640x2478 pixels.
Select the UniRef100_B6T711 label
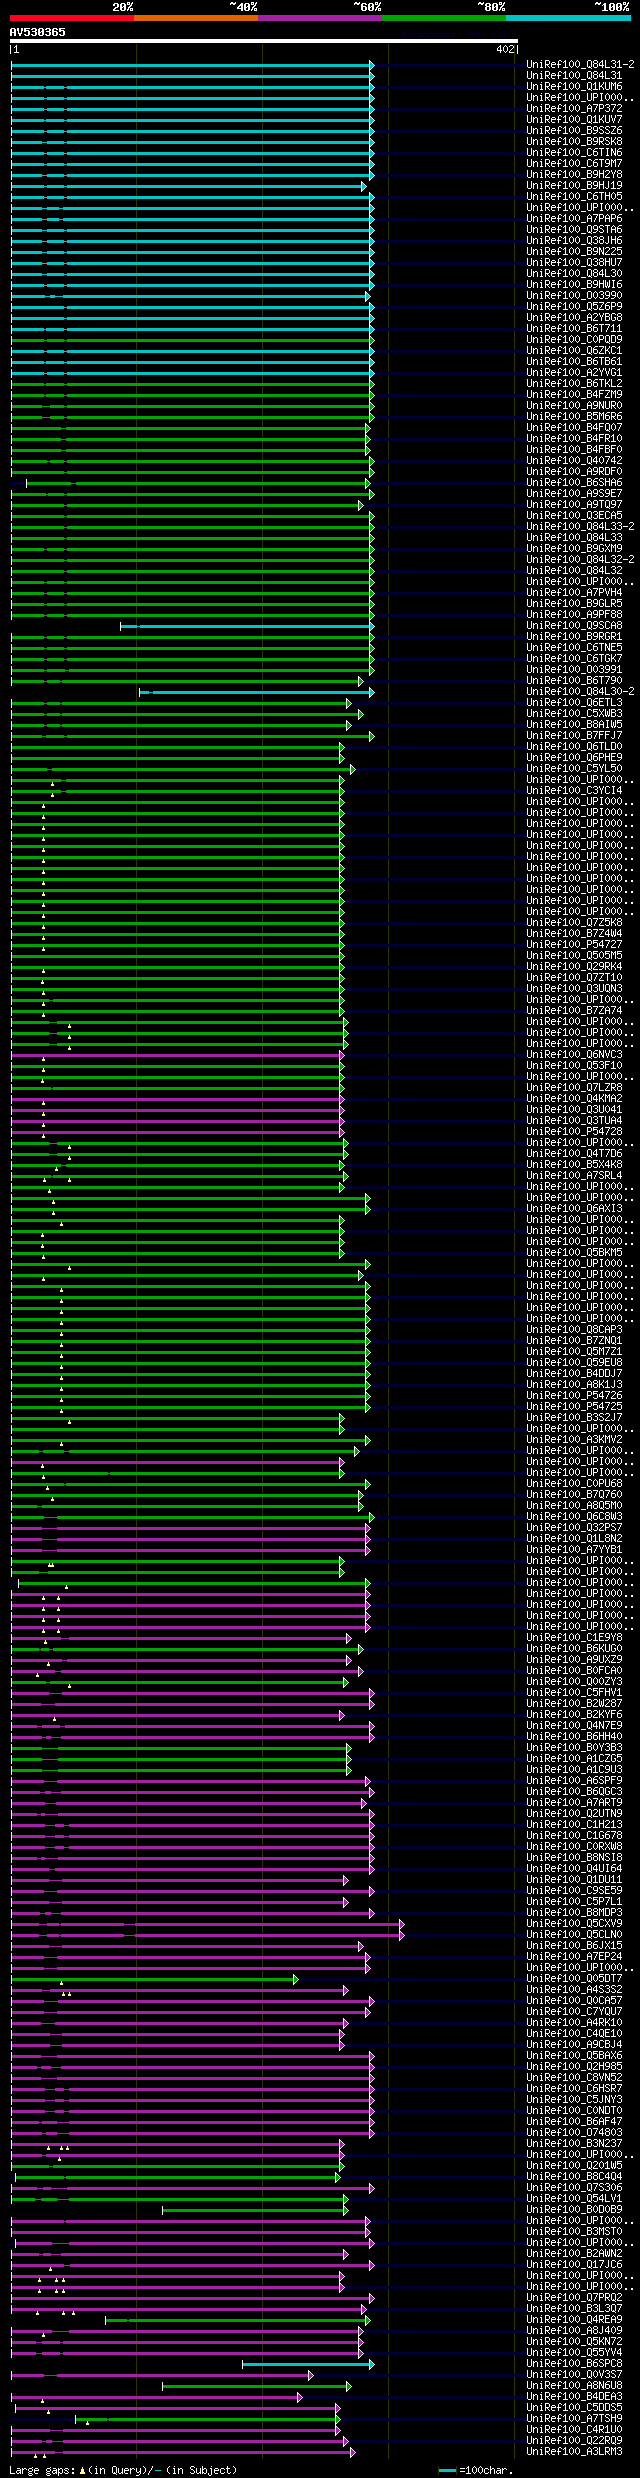click(x=574, y=328)
